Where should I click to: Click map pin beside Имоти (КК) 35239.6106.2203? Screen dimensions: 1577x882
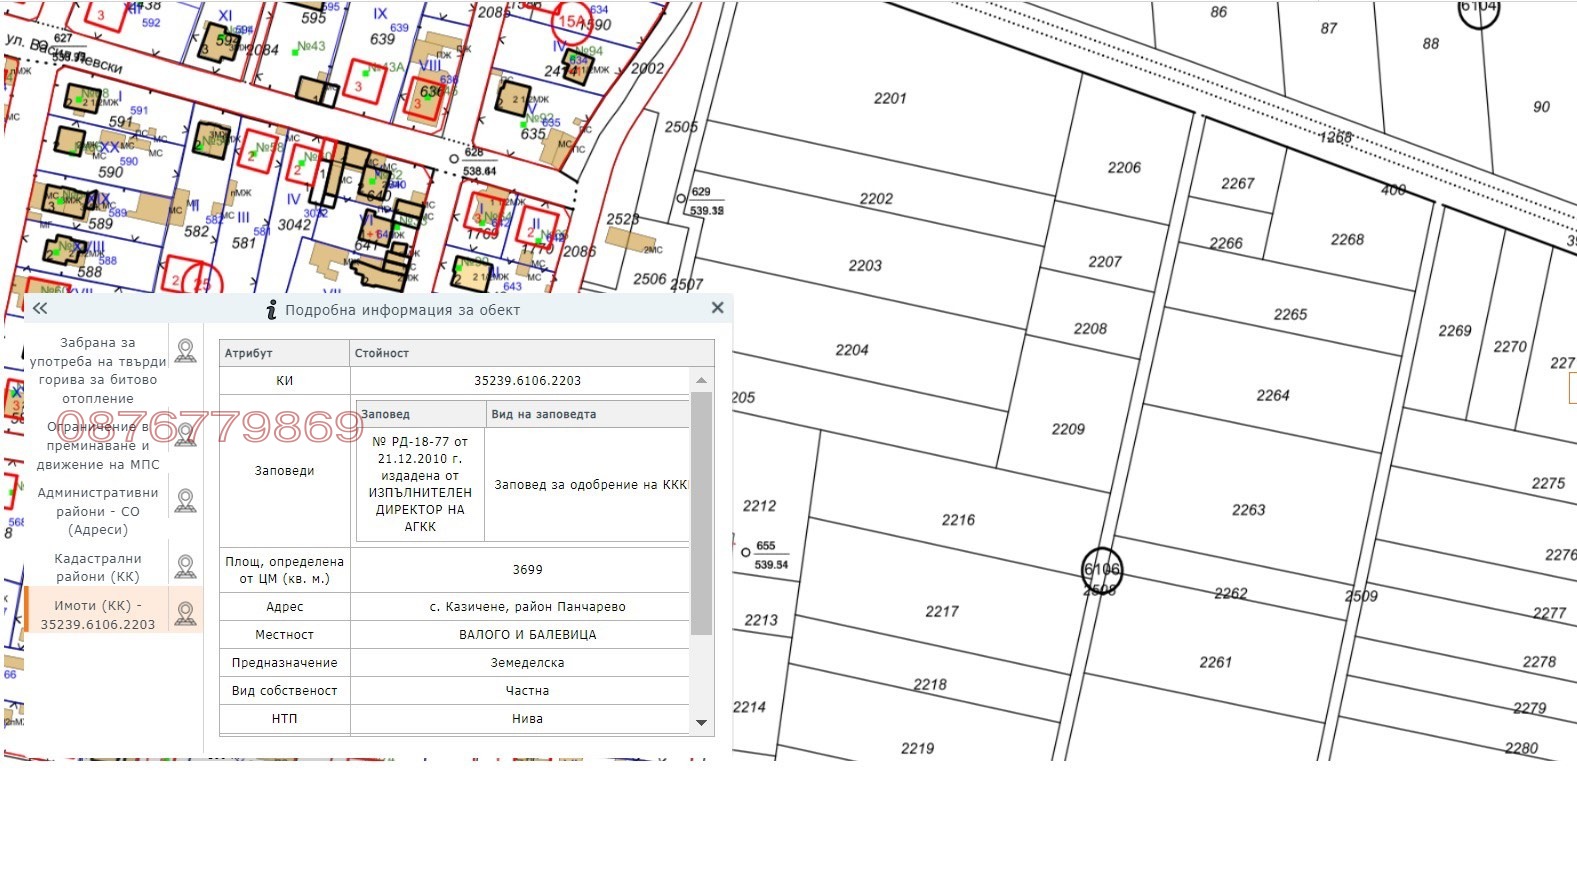[x=185, y=614]
